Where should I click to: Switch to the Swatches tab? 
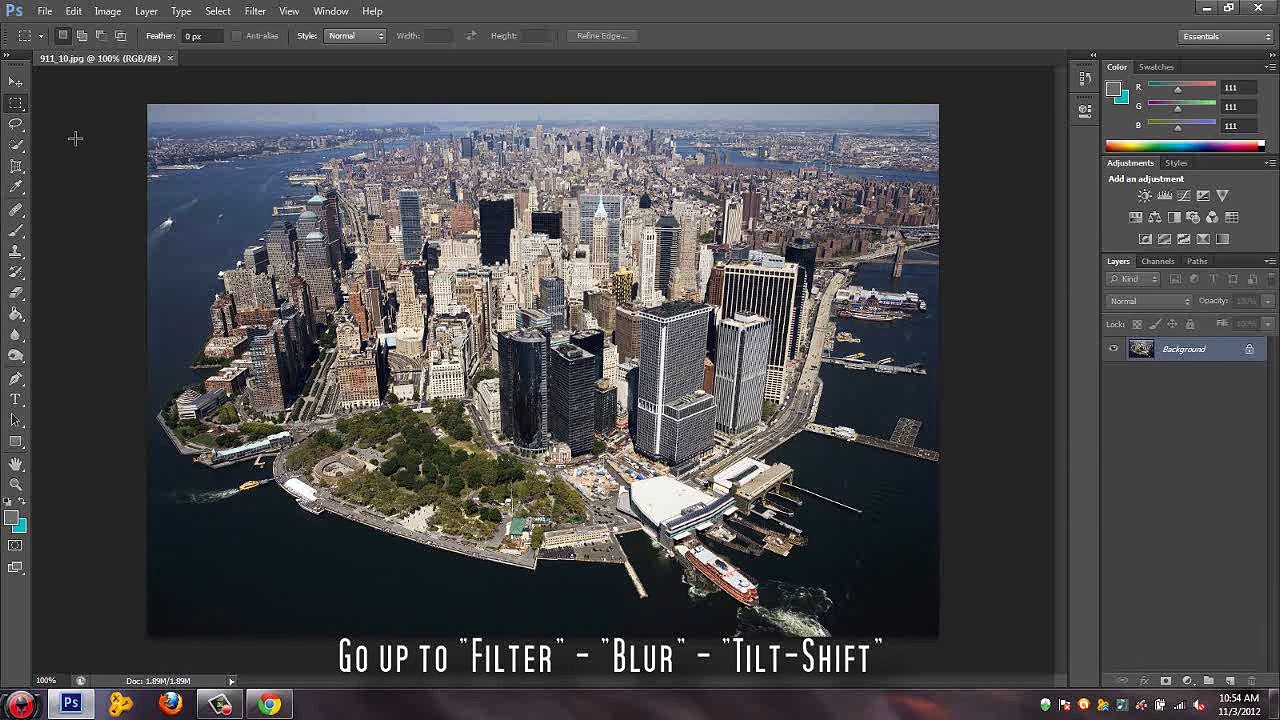[x=1156, y=67]
